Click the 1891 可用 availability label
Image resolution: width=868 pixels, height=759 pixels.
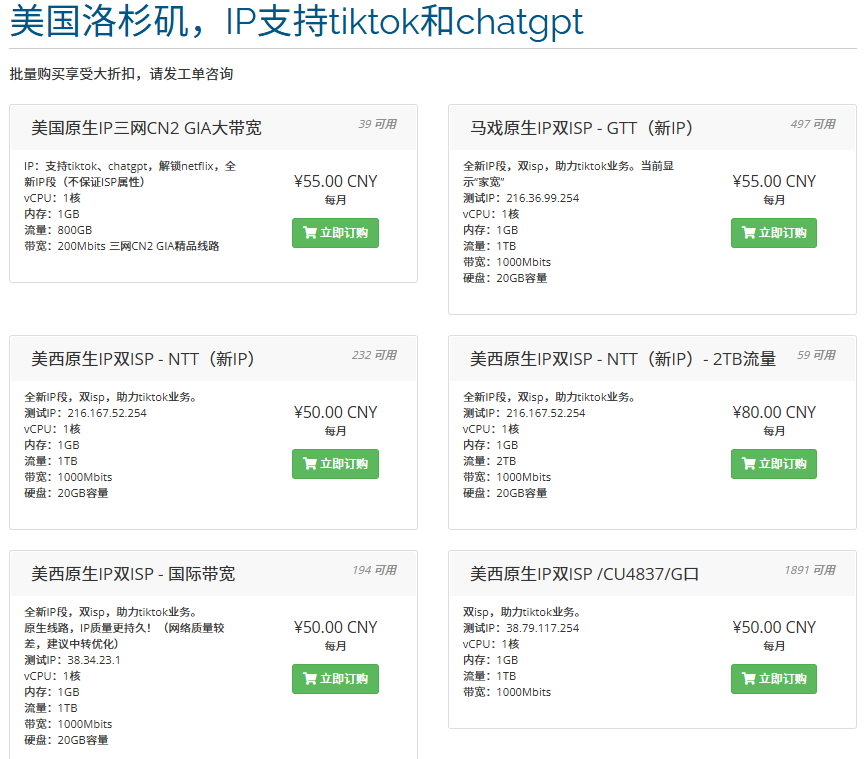(813, 567)
